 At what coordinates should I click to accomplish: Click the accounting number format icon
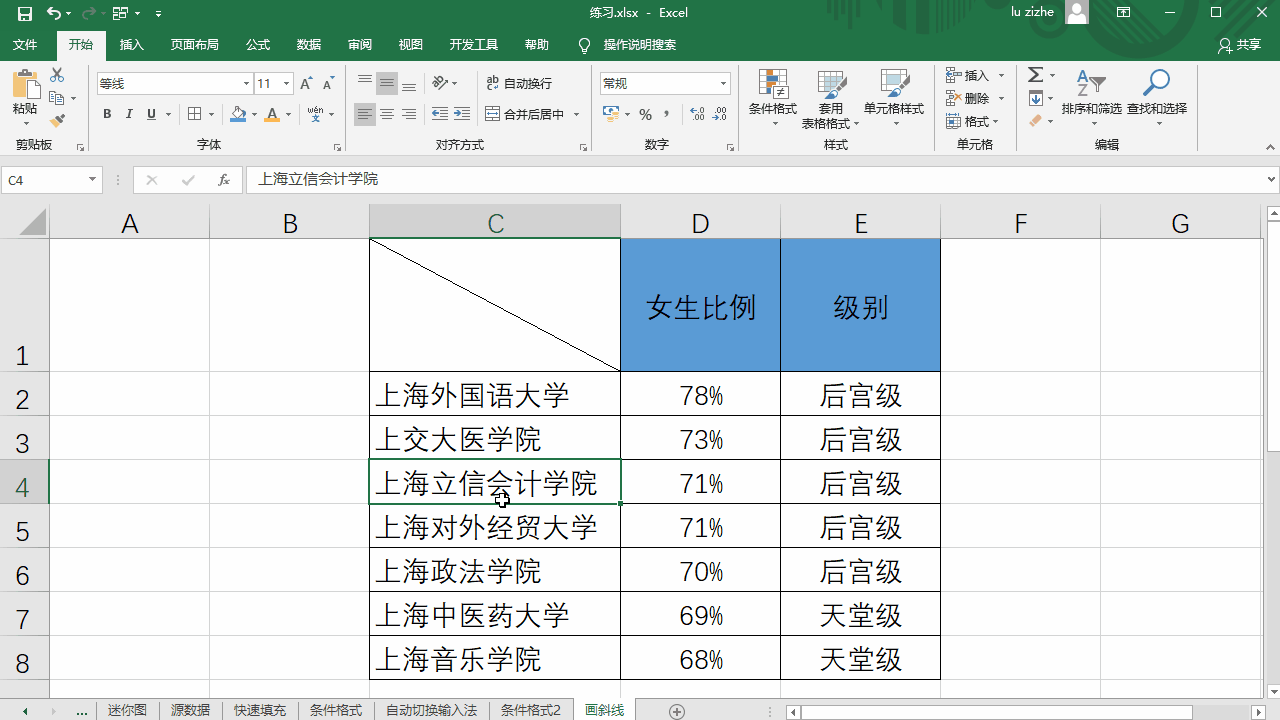[x=611, y=114]
